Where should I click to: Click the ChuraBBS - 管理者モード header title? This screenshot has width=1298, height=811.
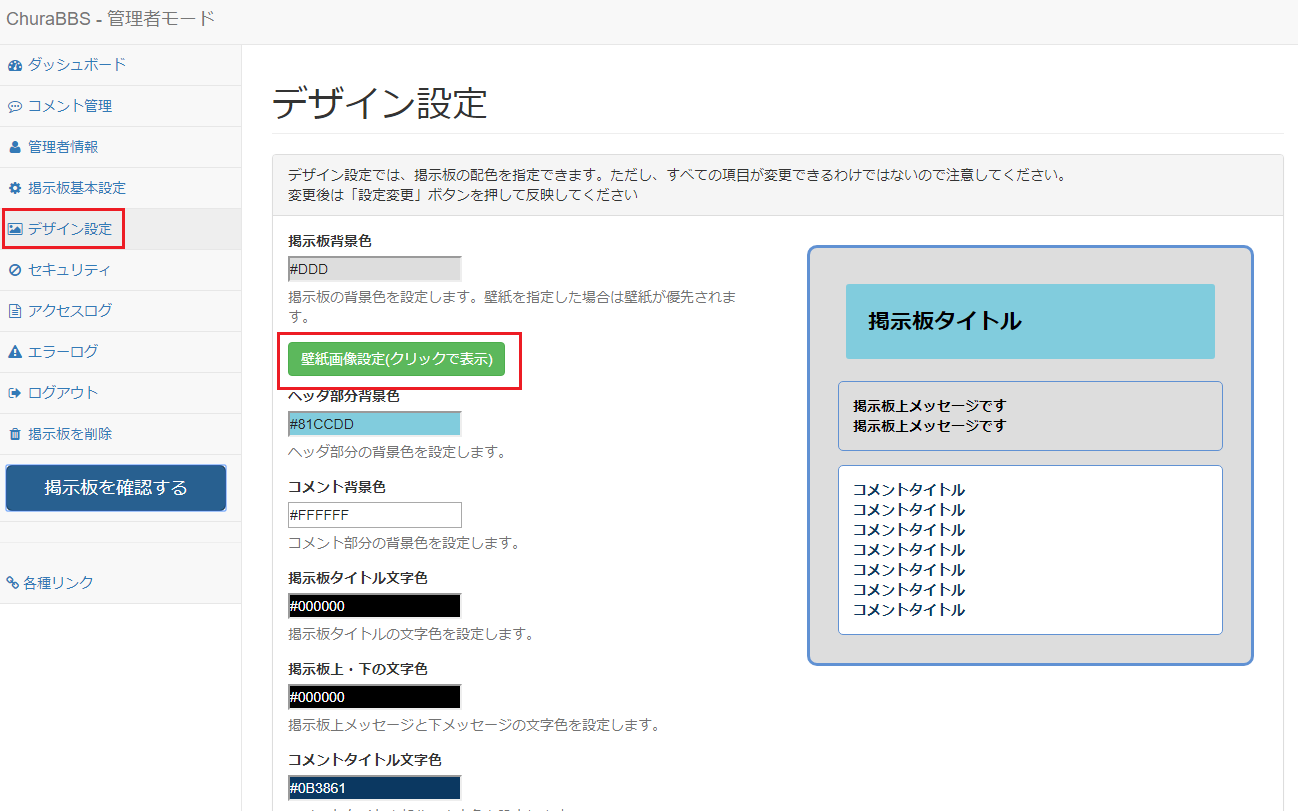[x=110, y=19]
